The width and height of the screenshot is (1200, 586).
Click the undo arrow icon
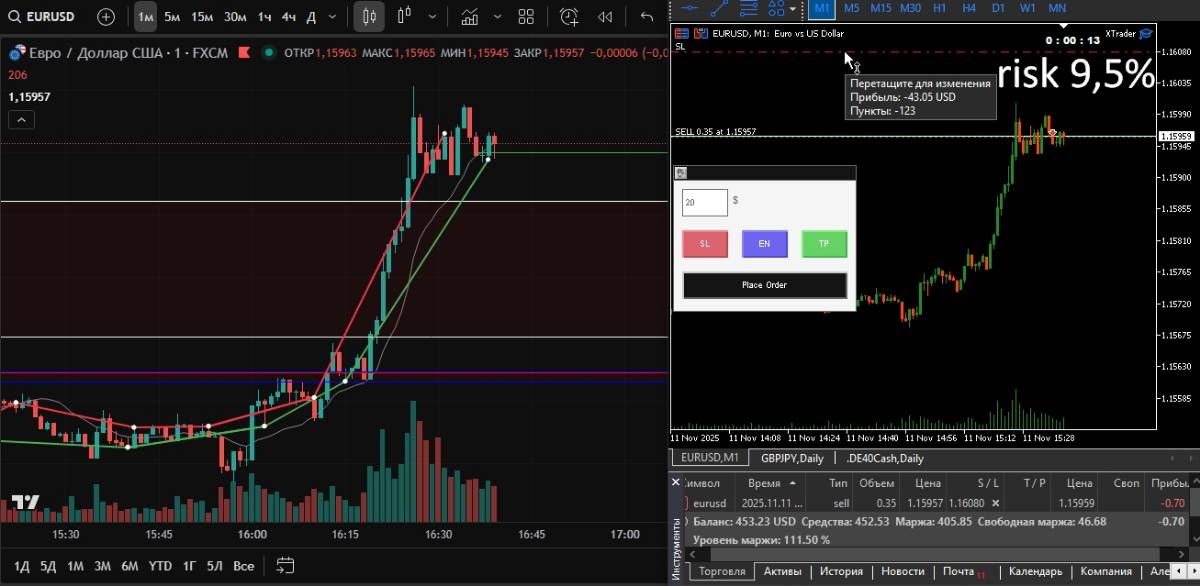pyautogui.click(x=646, y=16)
